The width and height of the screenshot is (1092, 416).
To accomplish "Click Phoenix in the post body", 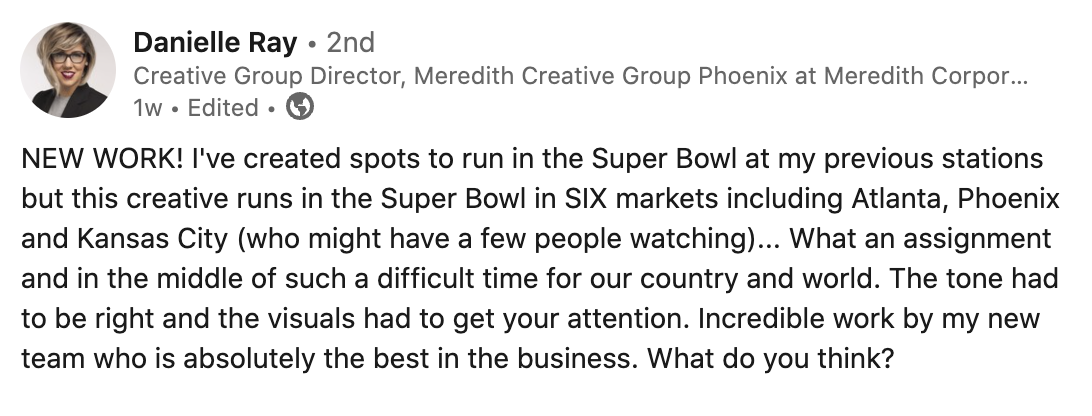I will (x=1008, y=199).
